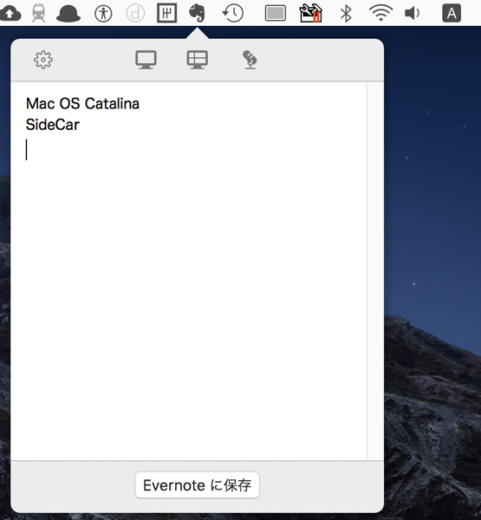Screen dimensions: 481x520
Task: Place cursor after the SideCar text
Action: tap(80, 125)
